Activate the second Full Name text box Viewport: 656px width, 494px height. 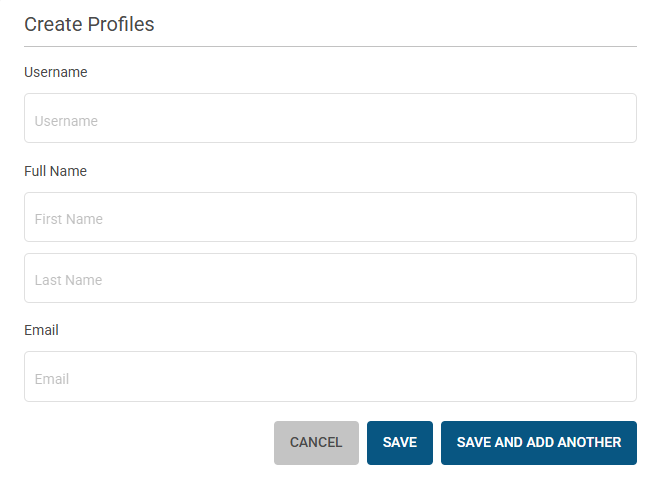coord(330,278)
